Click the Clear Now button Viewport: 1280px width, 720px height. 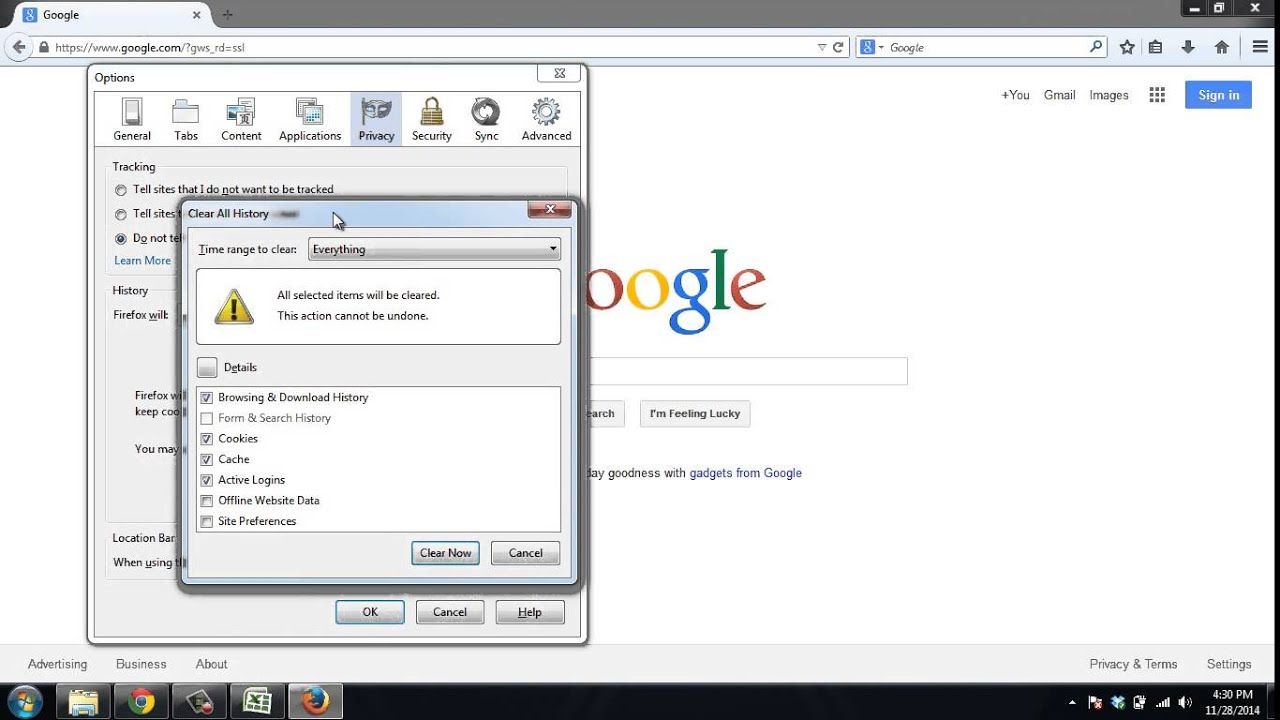[445, 553]
